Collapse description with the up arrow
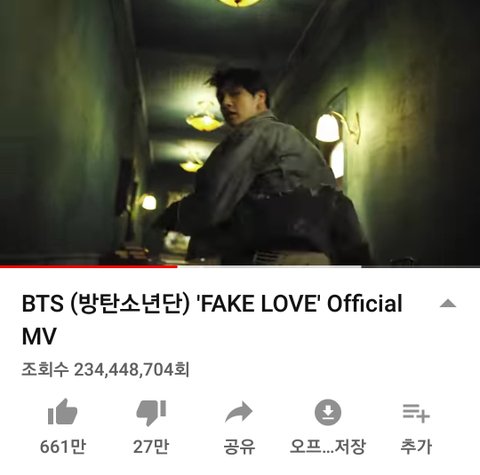 [x=448, y=303]
